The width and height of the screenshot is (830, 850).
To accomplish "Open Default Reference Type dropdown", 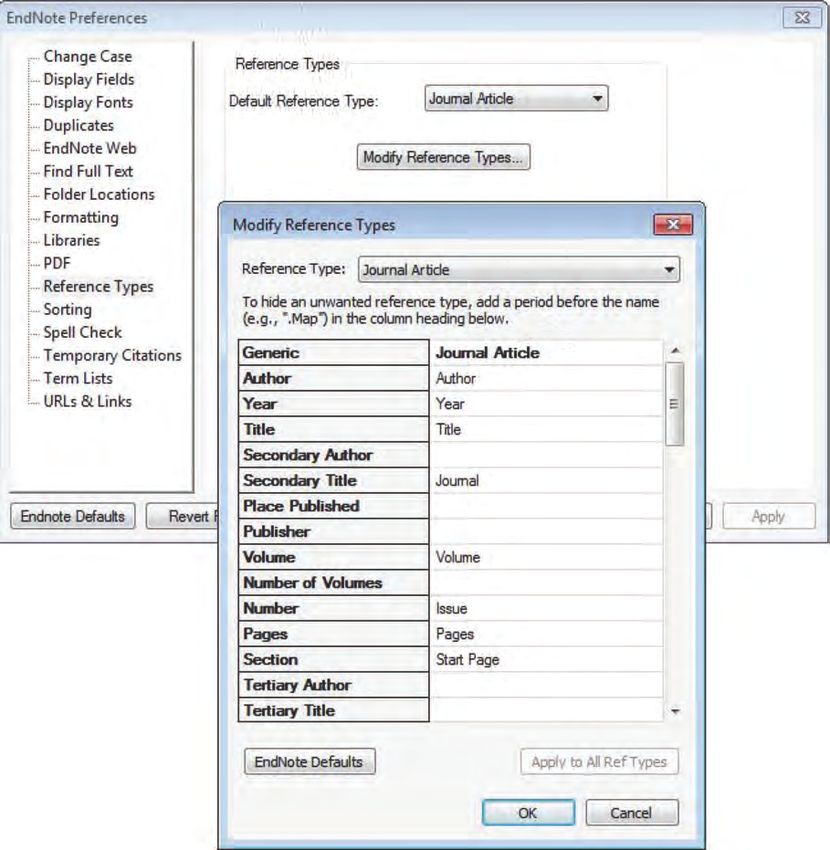I will [516, 99].
